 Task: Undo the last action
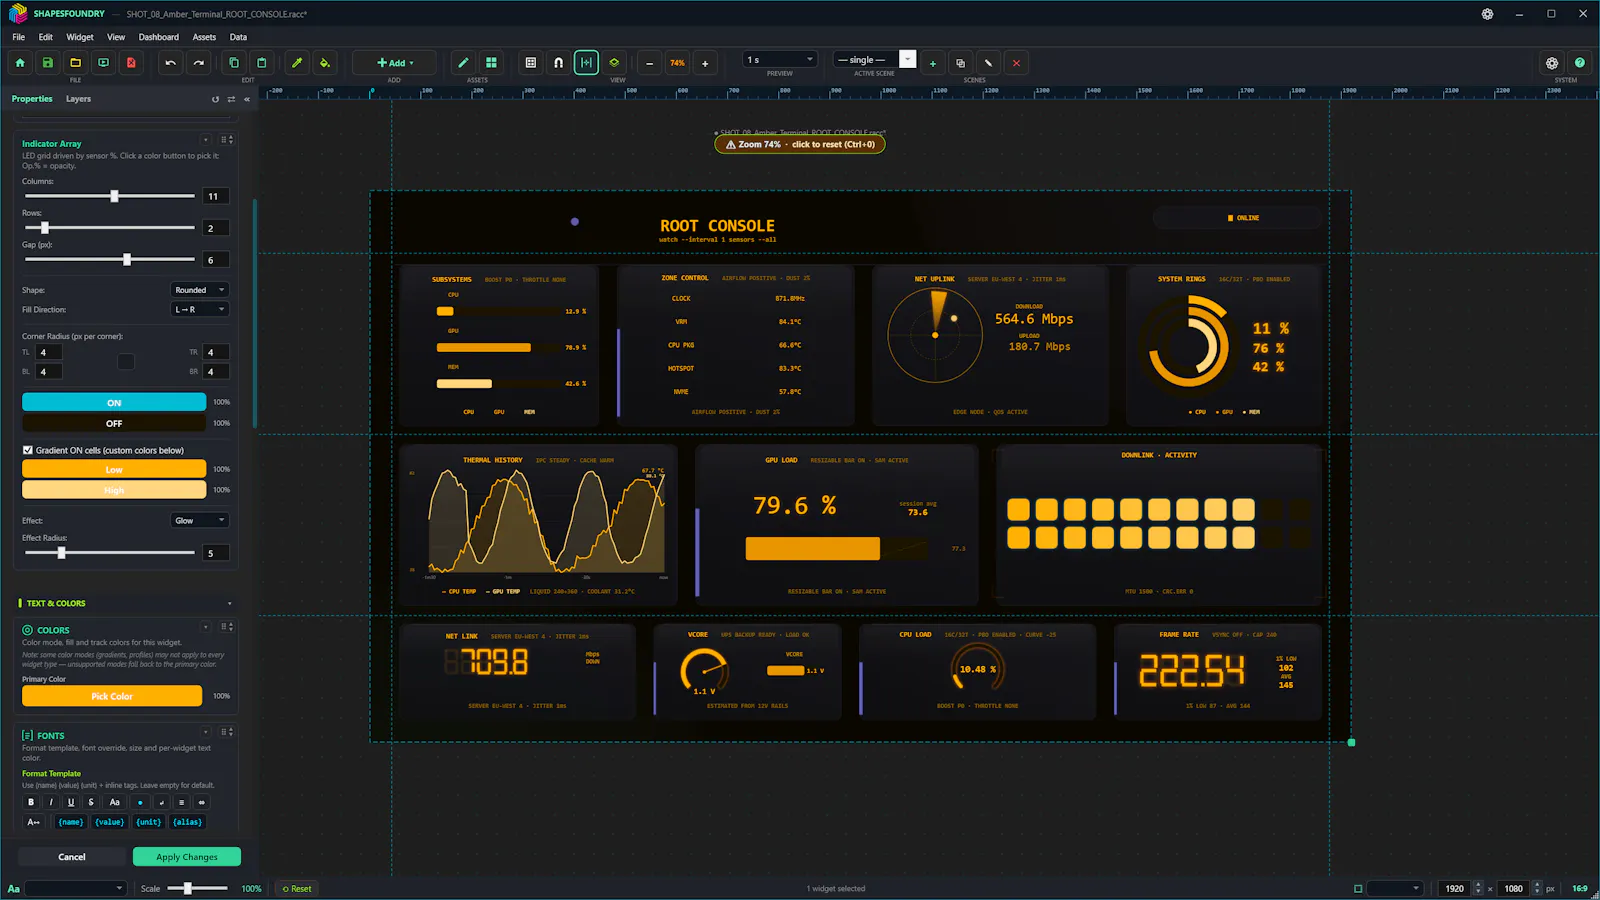pyautogui.click(x=171, y=63)
